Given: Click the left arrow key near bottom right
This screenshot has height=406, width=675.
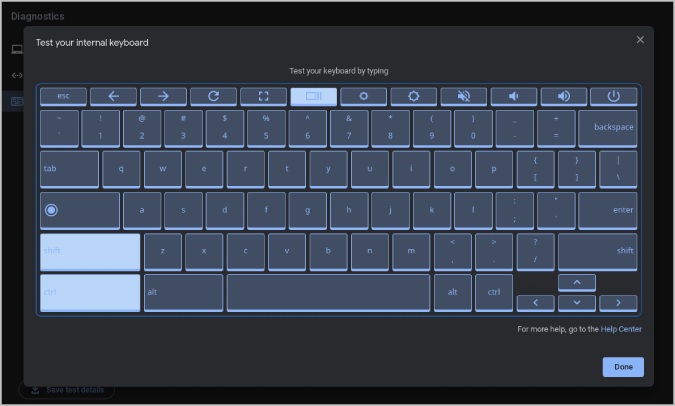Looking at the screenshot, I should coord(536,303).
